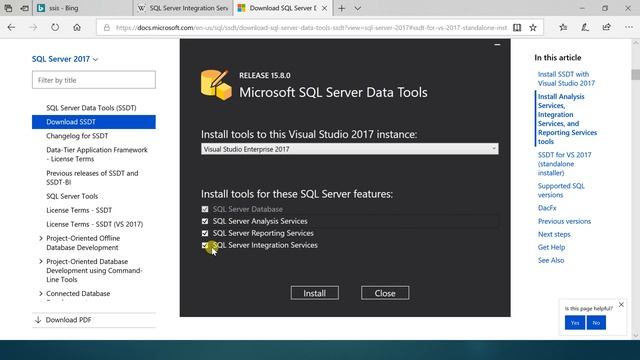Screen dimensions: 640x360
Task: Open the browser home page
Action: (x=77, y=27)
